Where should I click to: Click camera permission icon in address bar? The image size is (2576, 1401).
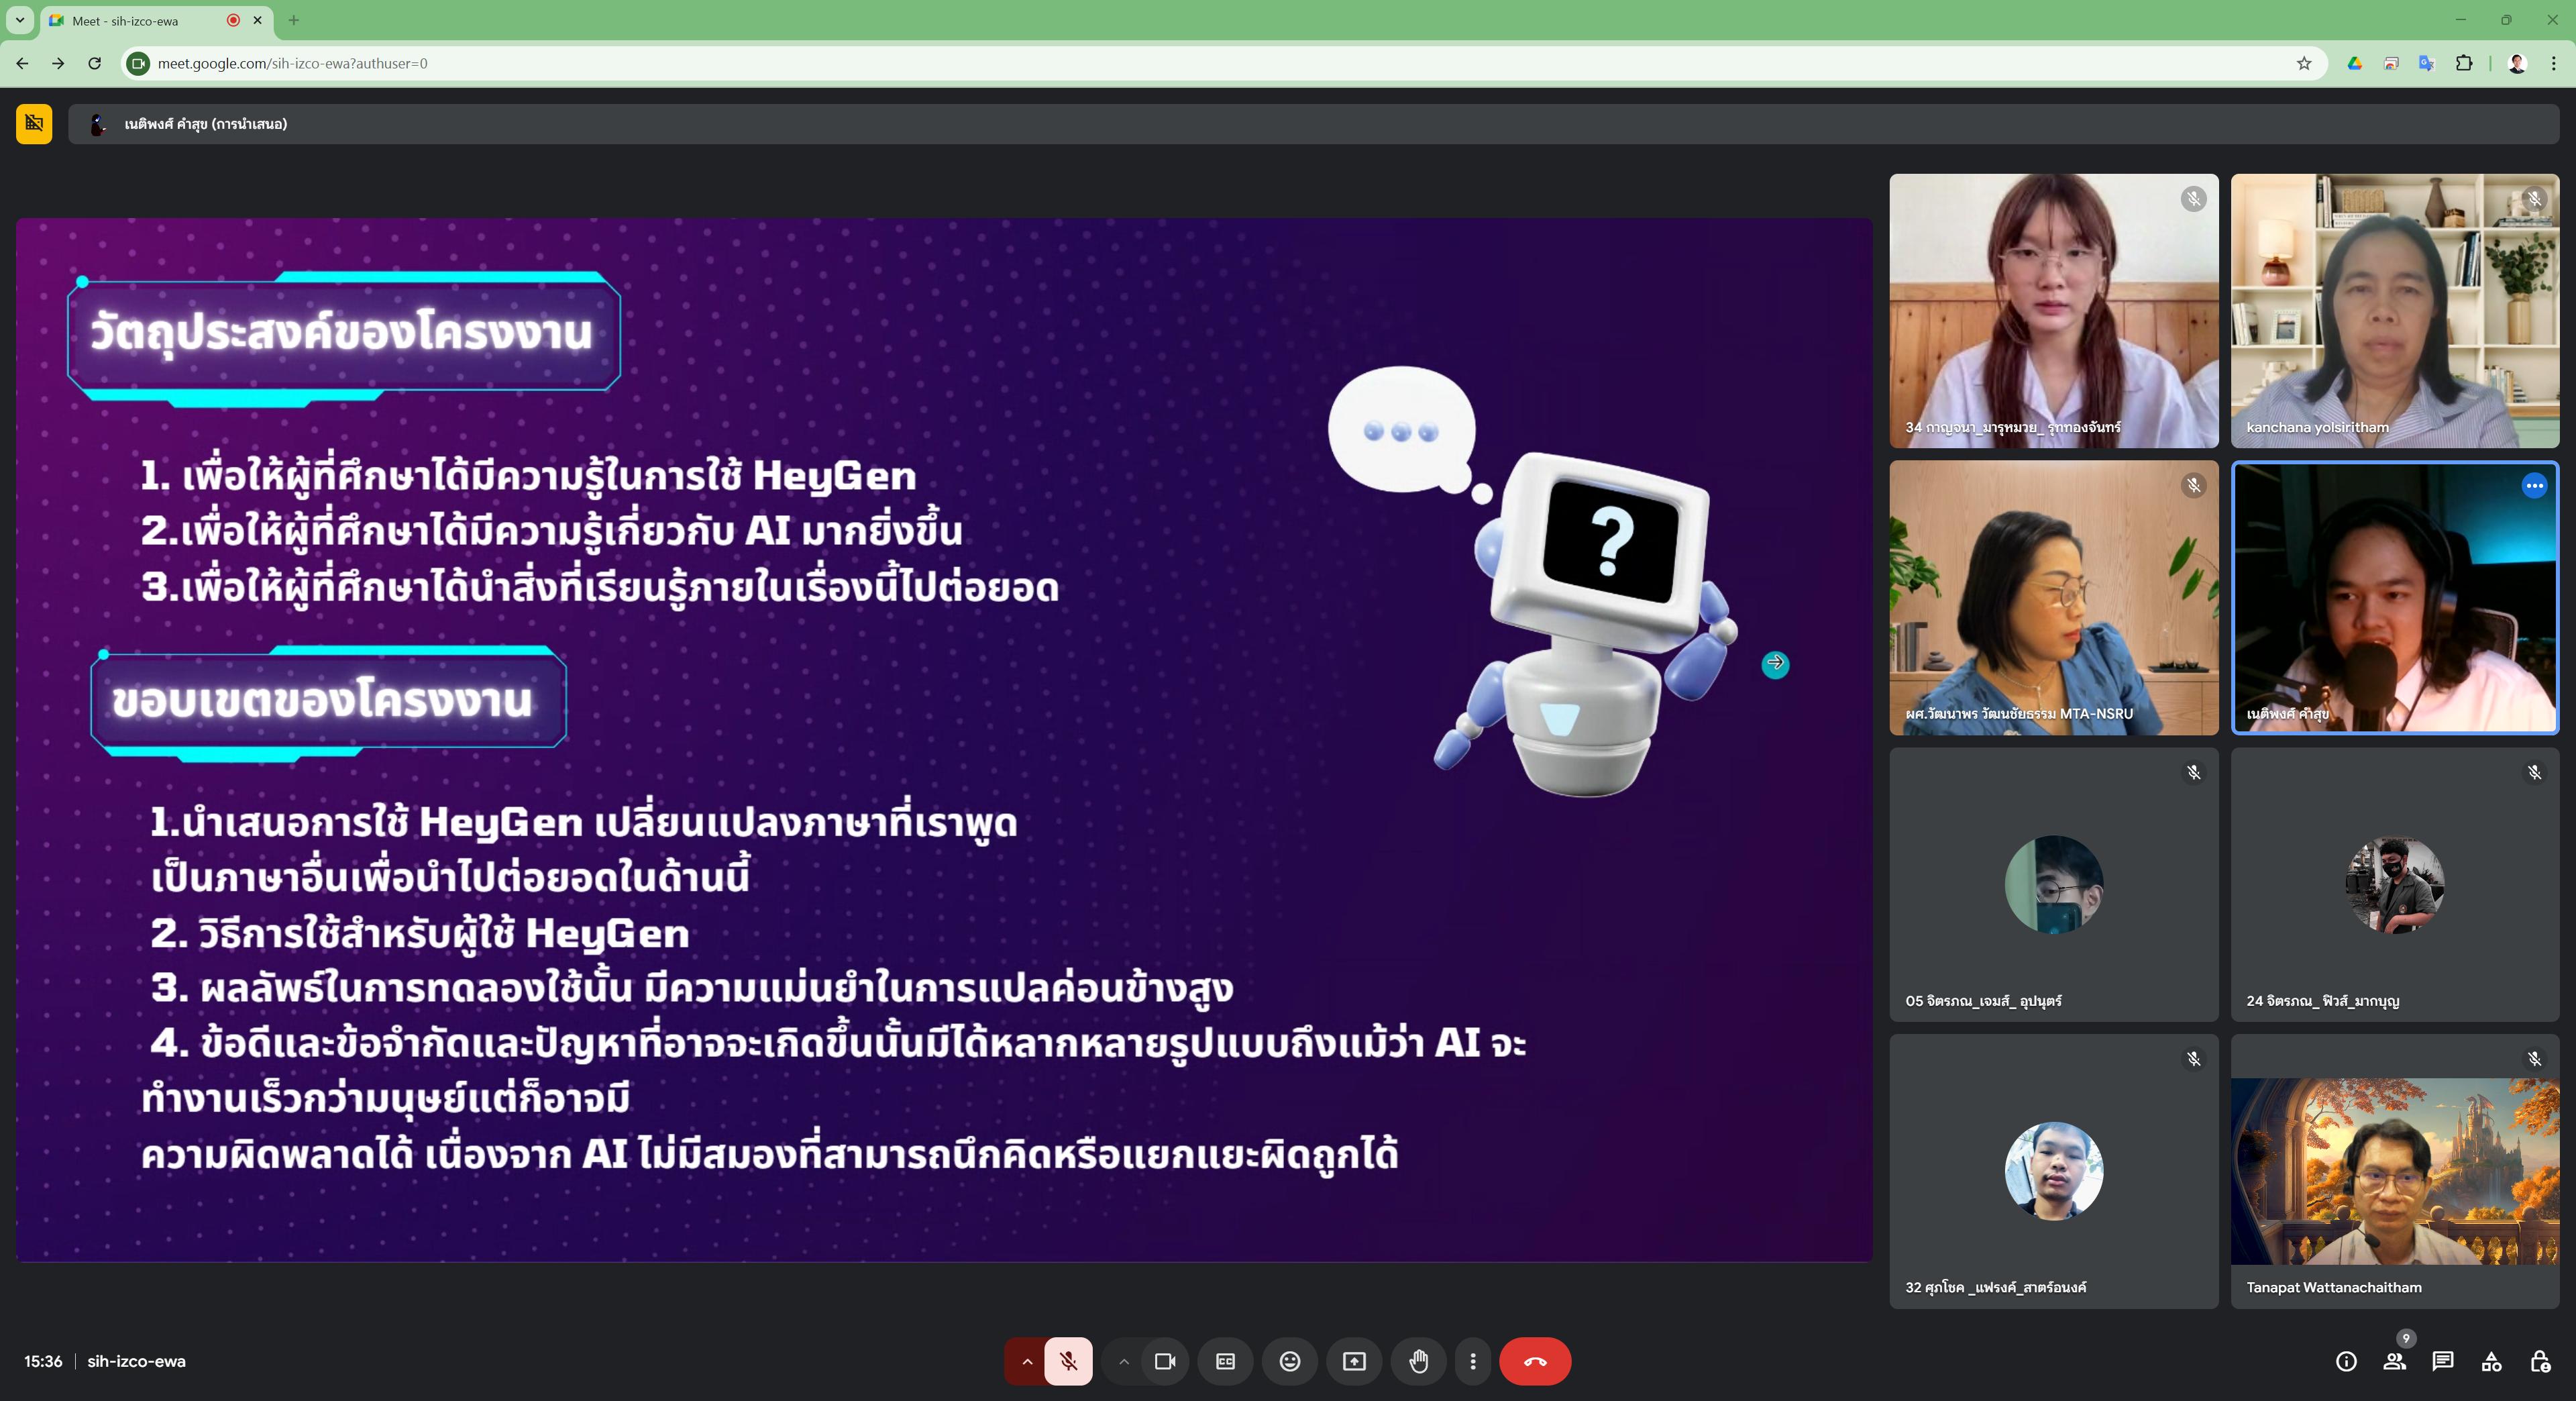pos(139,63)
